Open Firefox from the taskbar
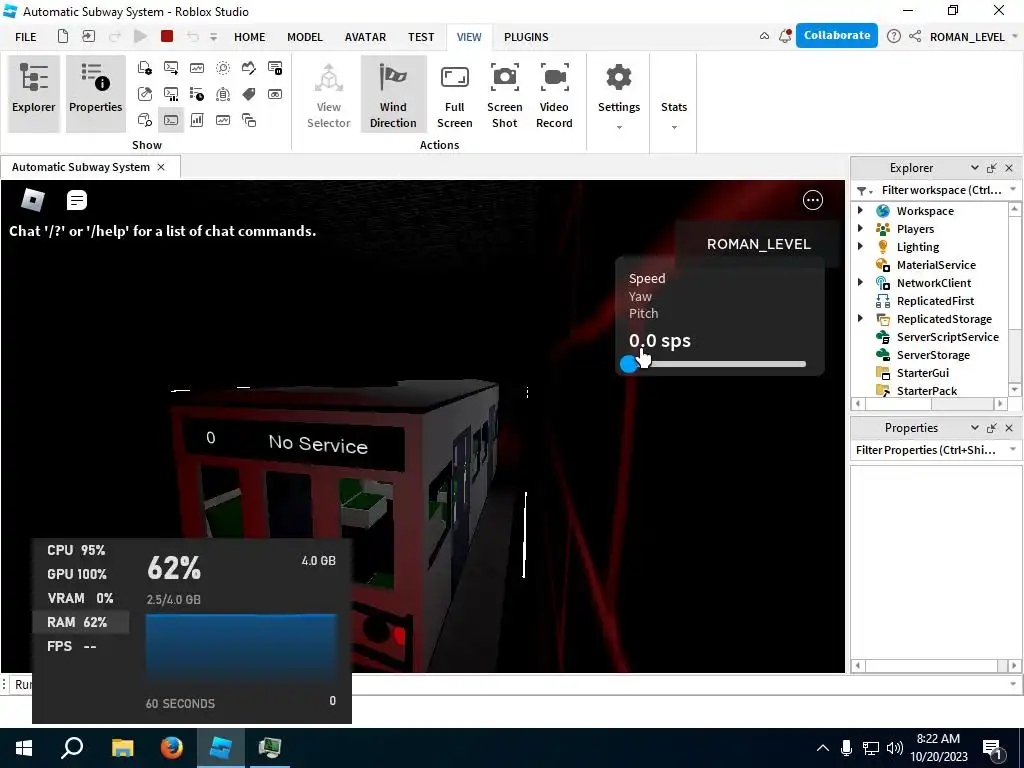1024x768 pixels. coord(172,747)
